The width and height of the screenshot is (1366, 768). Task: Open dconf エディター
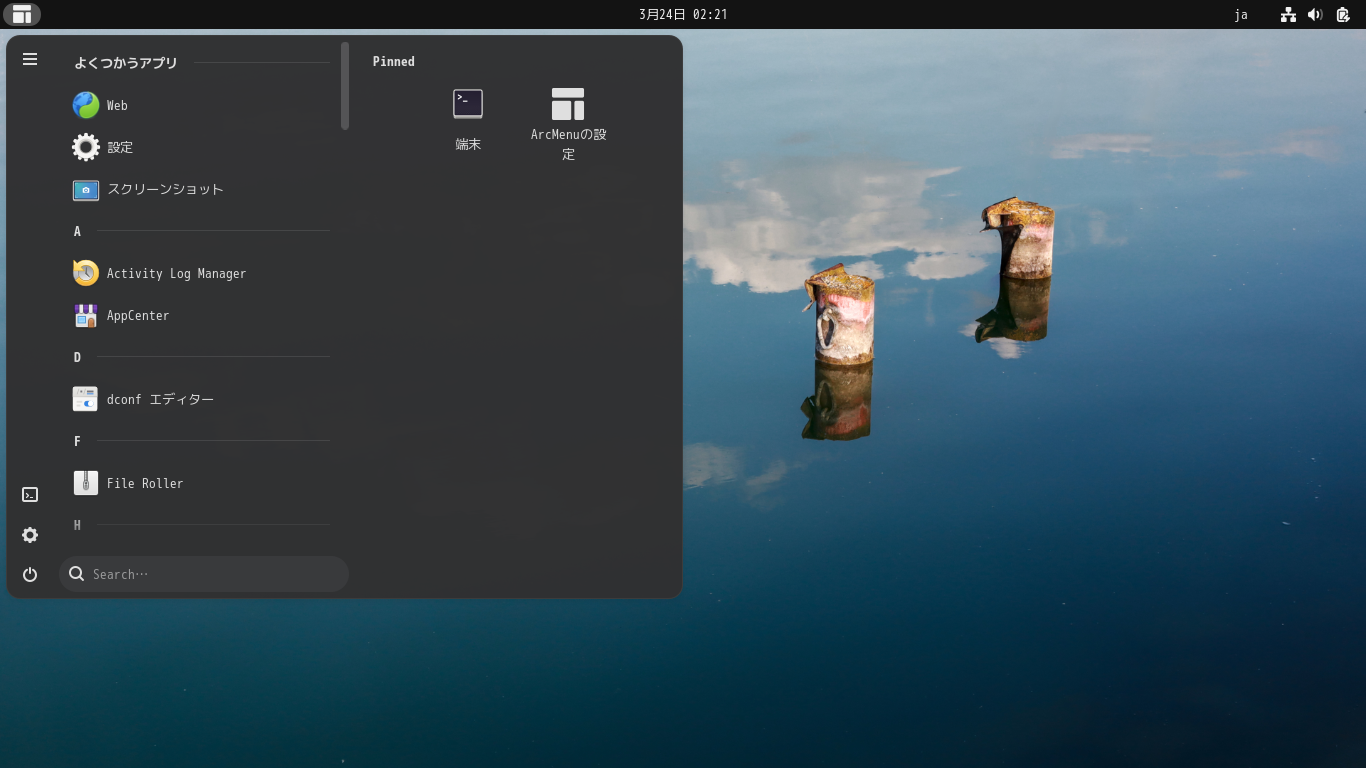(x=201, y=399)
